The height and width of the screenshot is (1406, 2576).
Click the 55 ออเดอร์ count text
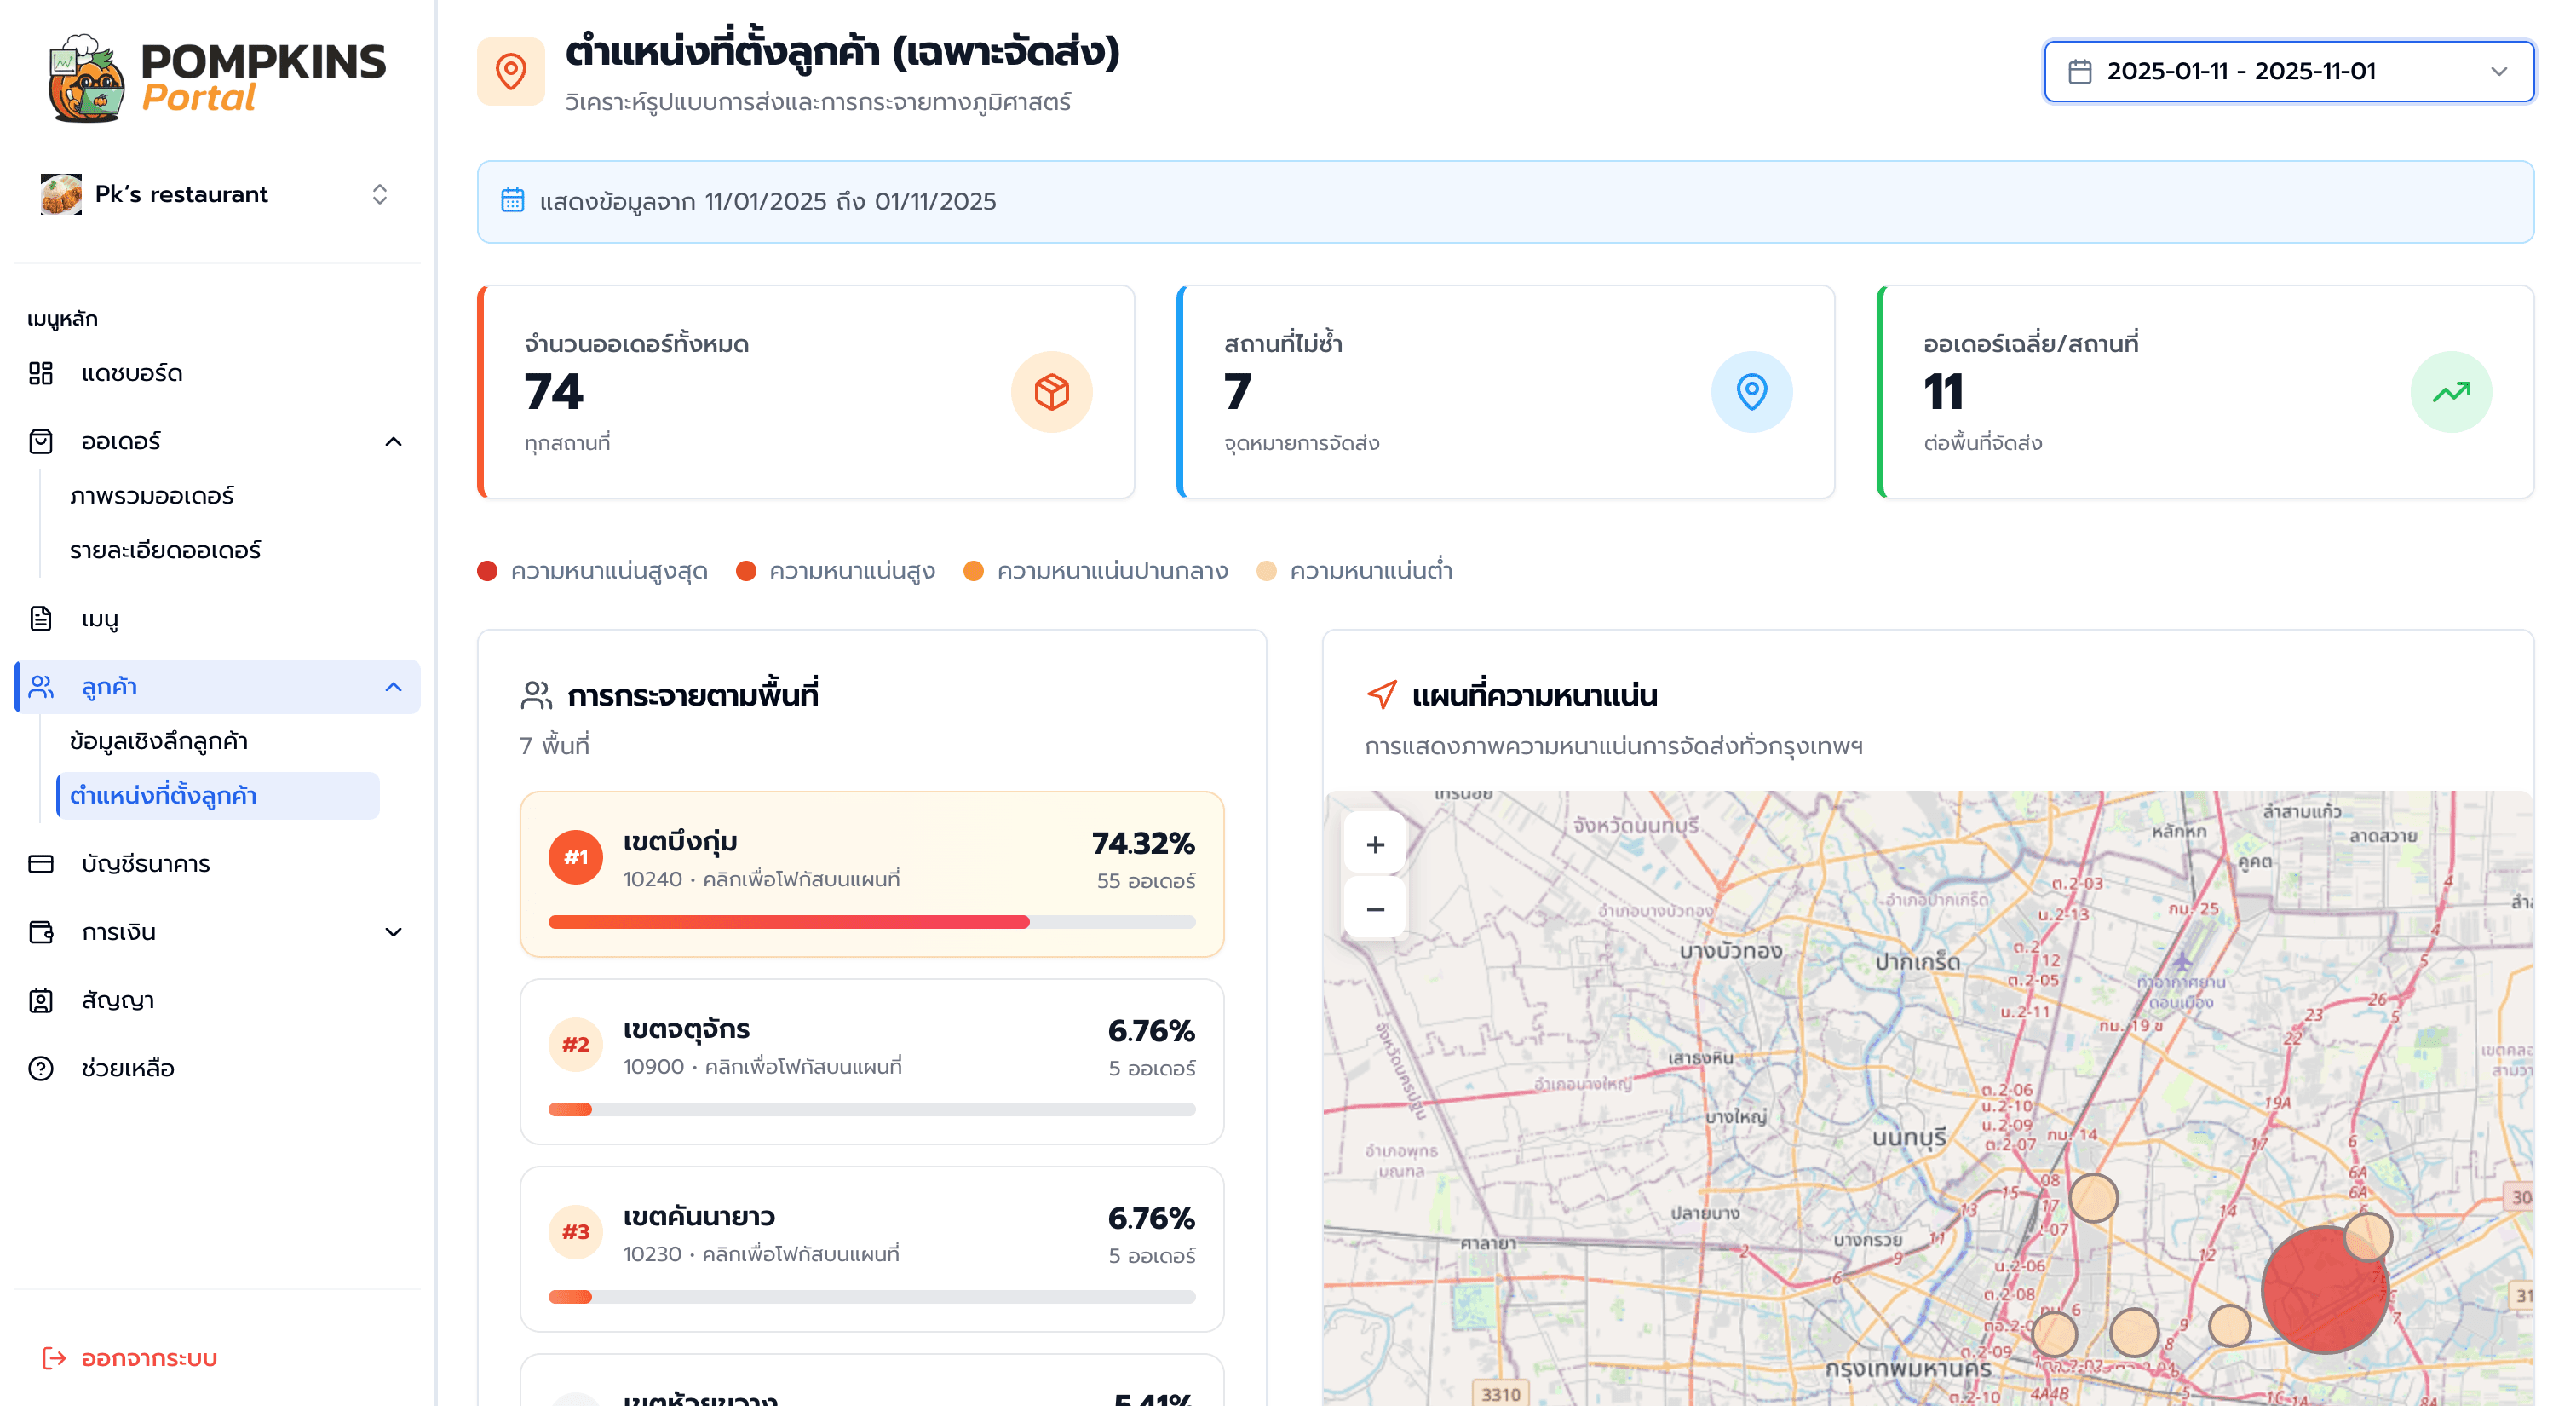(1146, 881)
